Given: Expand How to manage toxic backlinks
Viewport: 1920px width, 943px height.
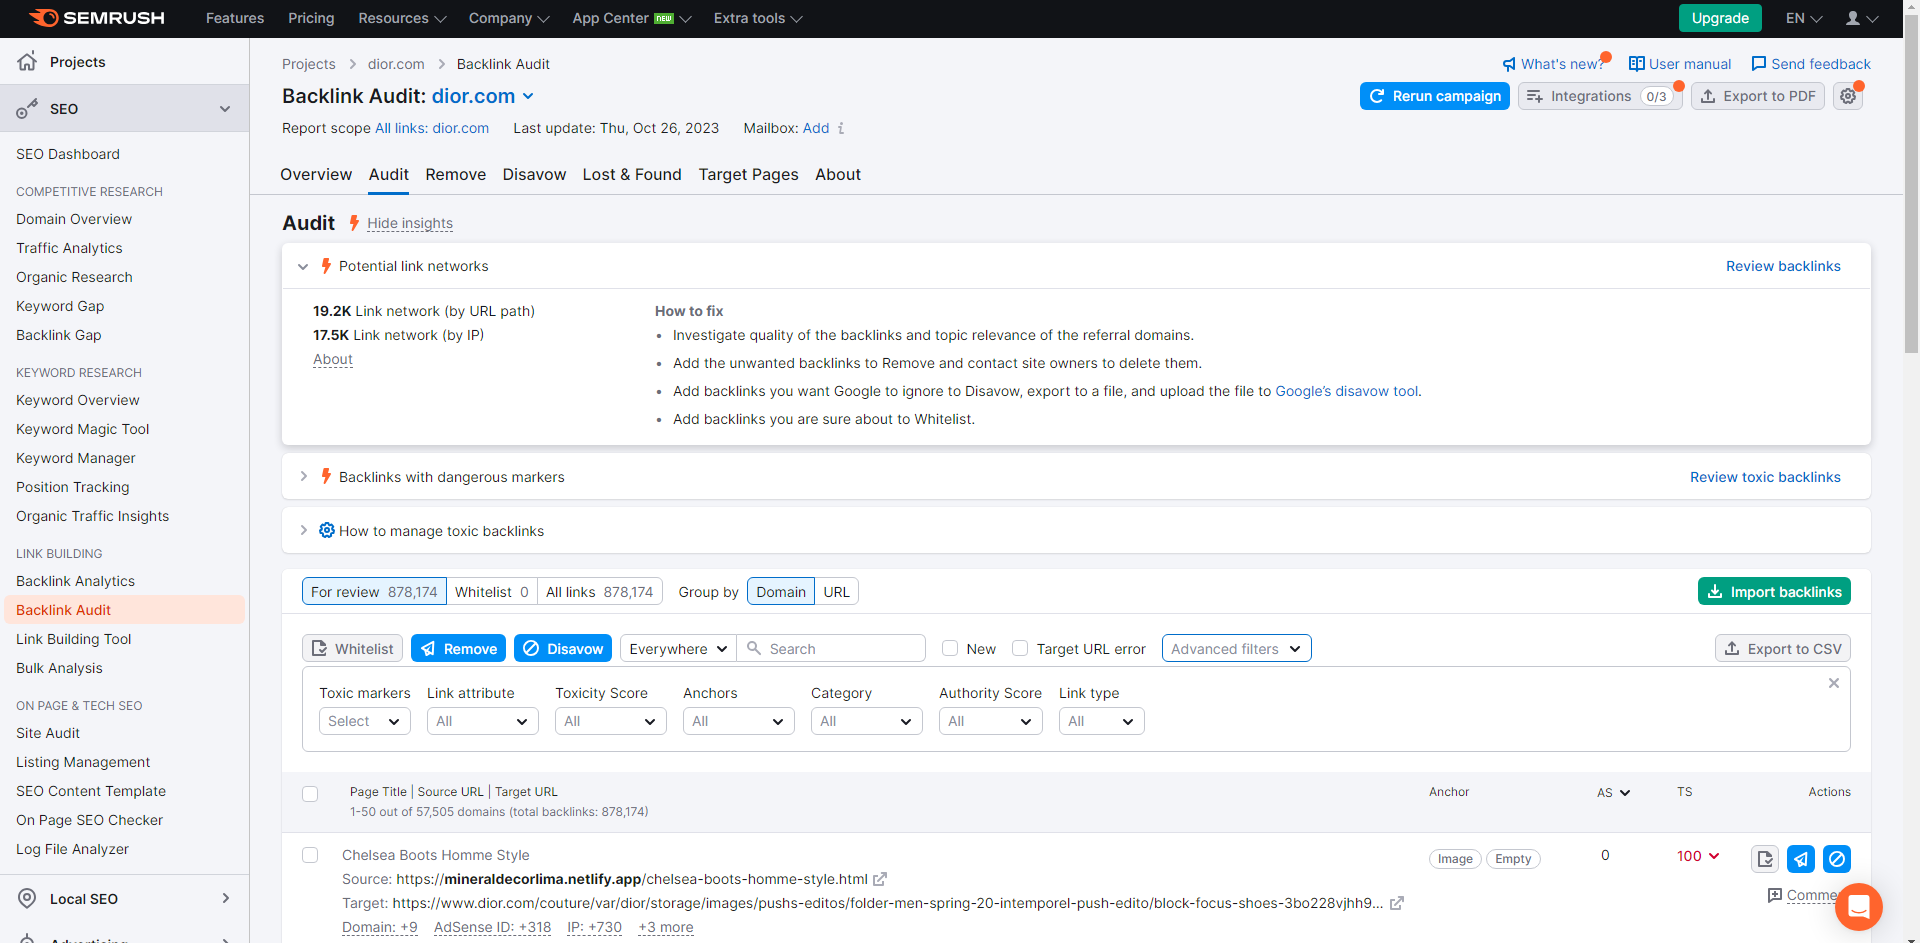Looking at the screenshot, I should 303,531.
